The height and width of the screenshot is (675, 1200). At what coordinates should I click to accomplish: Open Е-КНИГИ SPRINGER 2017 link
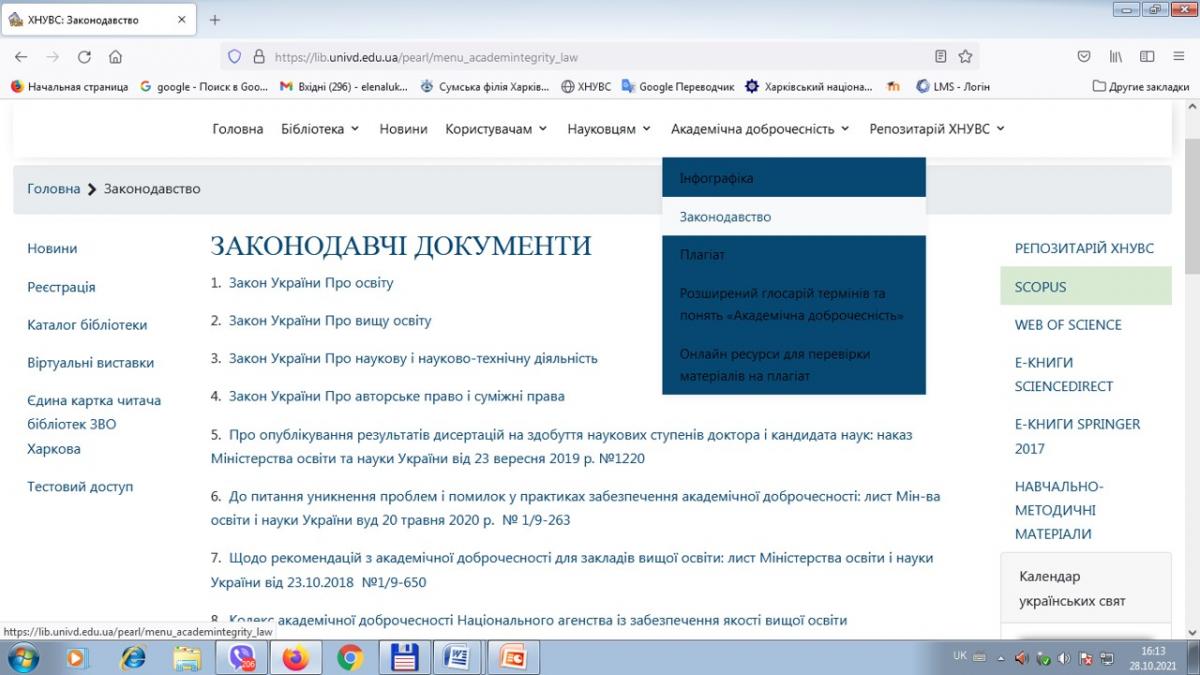[x=1077, y=436]
